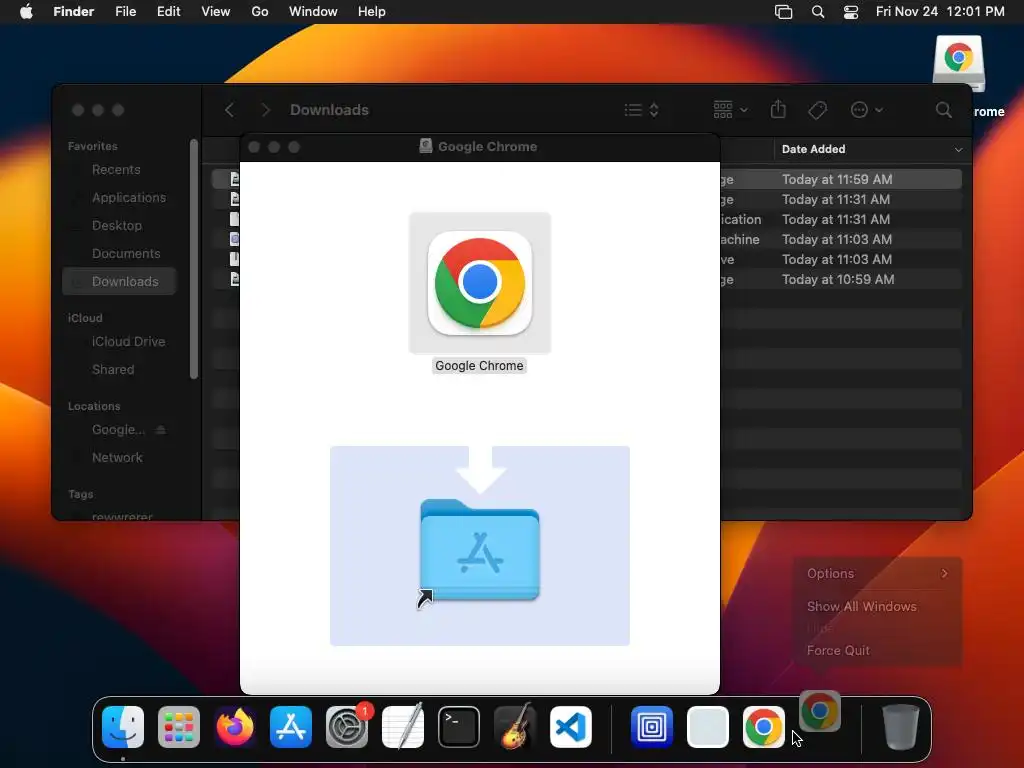1024x768 pixels.
Task: Click Google Chrome in the Dock
Action: tap(763, 727)
